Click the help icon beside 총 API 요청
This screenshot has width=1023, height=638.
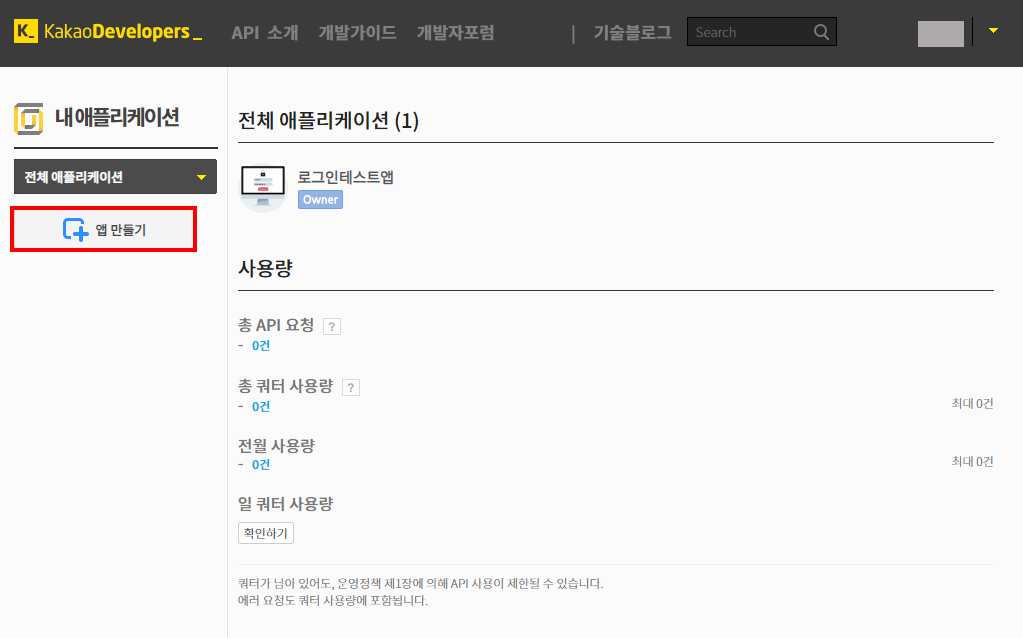332,326
